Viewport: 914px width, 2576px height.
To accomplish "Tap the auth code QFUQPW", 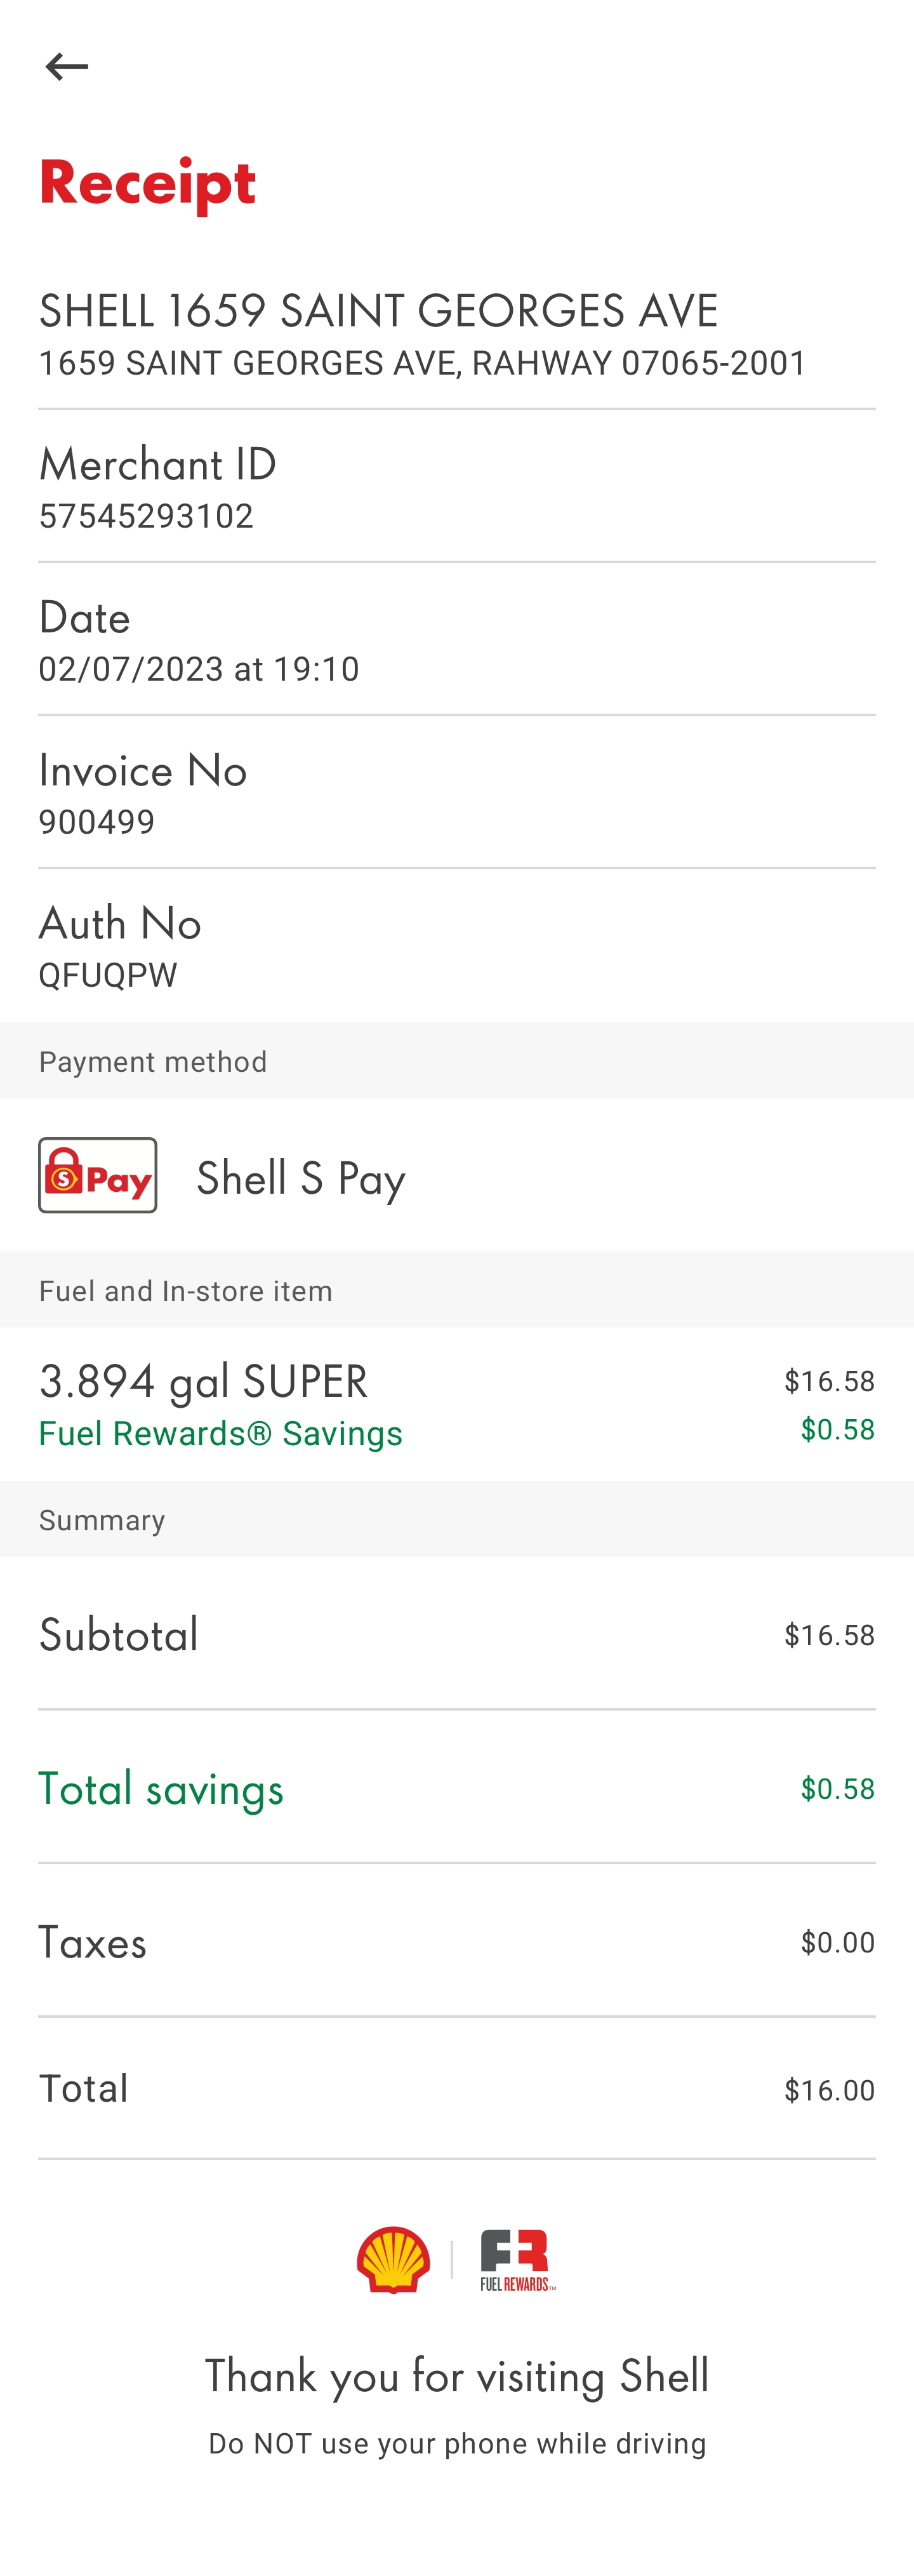I will tap(108, 975).
